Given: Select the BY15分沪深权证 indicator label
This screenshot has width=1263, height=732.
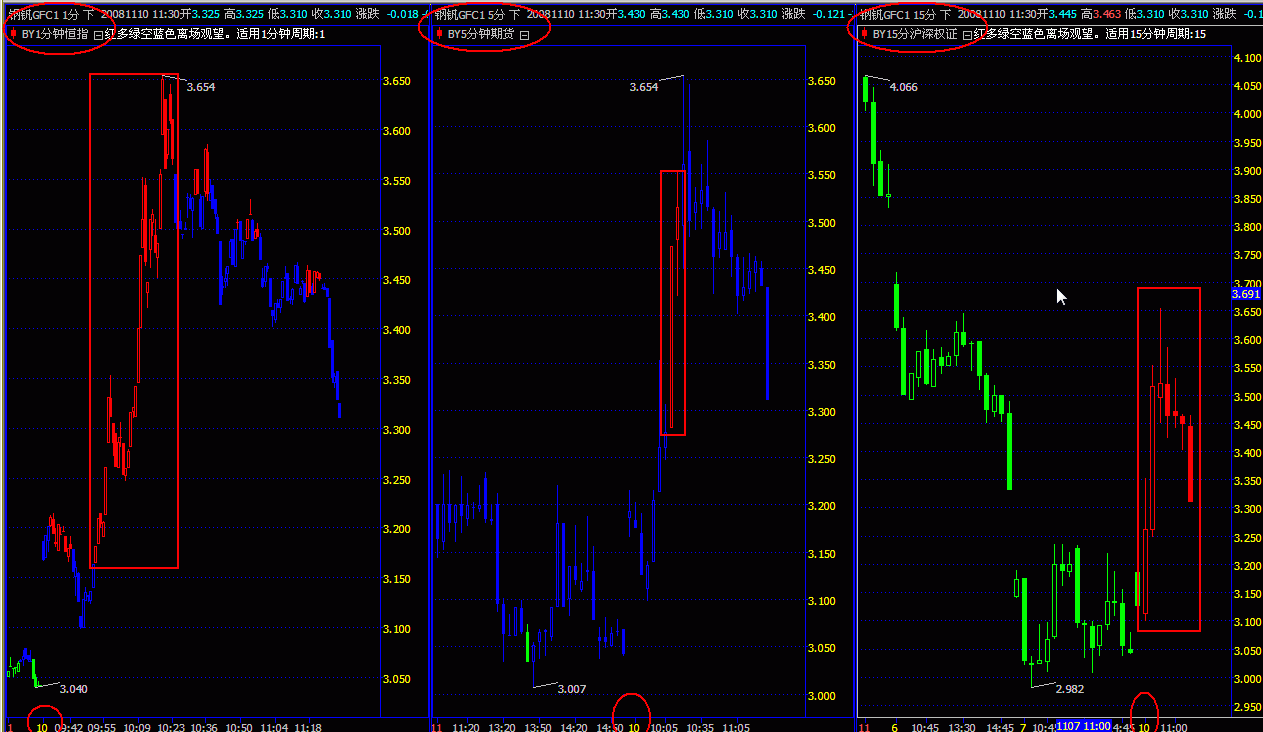Looking at the screenshot, I should point(915,34).
